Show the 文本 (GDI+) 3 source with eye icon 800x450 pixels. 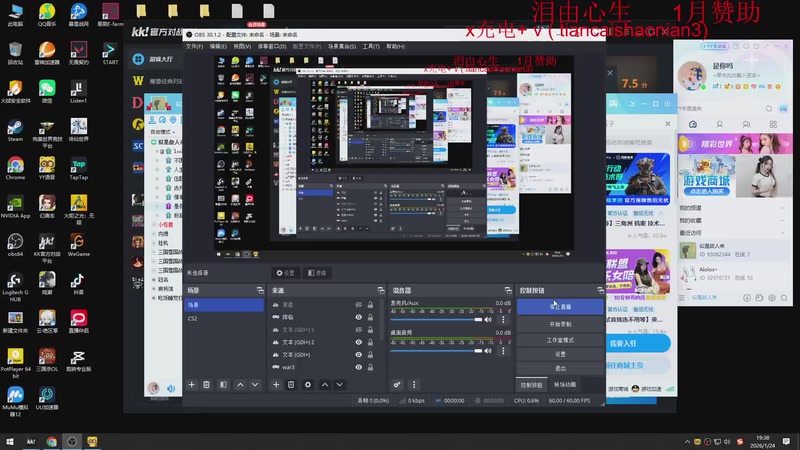click(359, 330)
